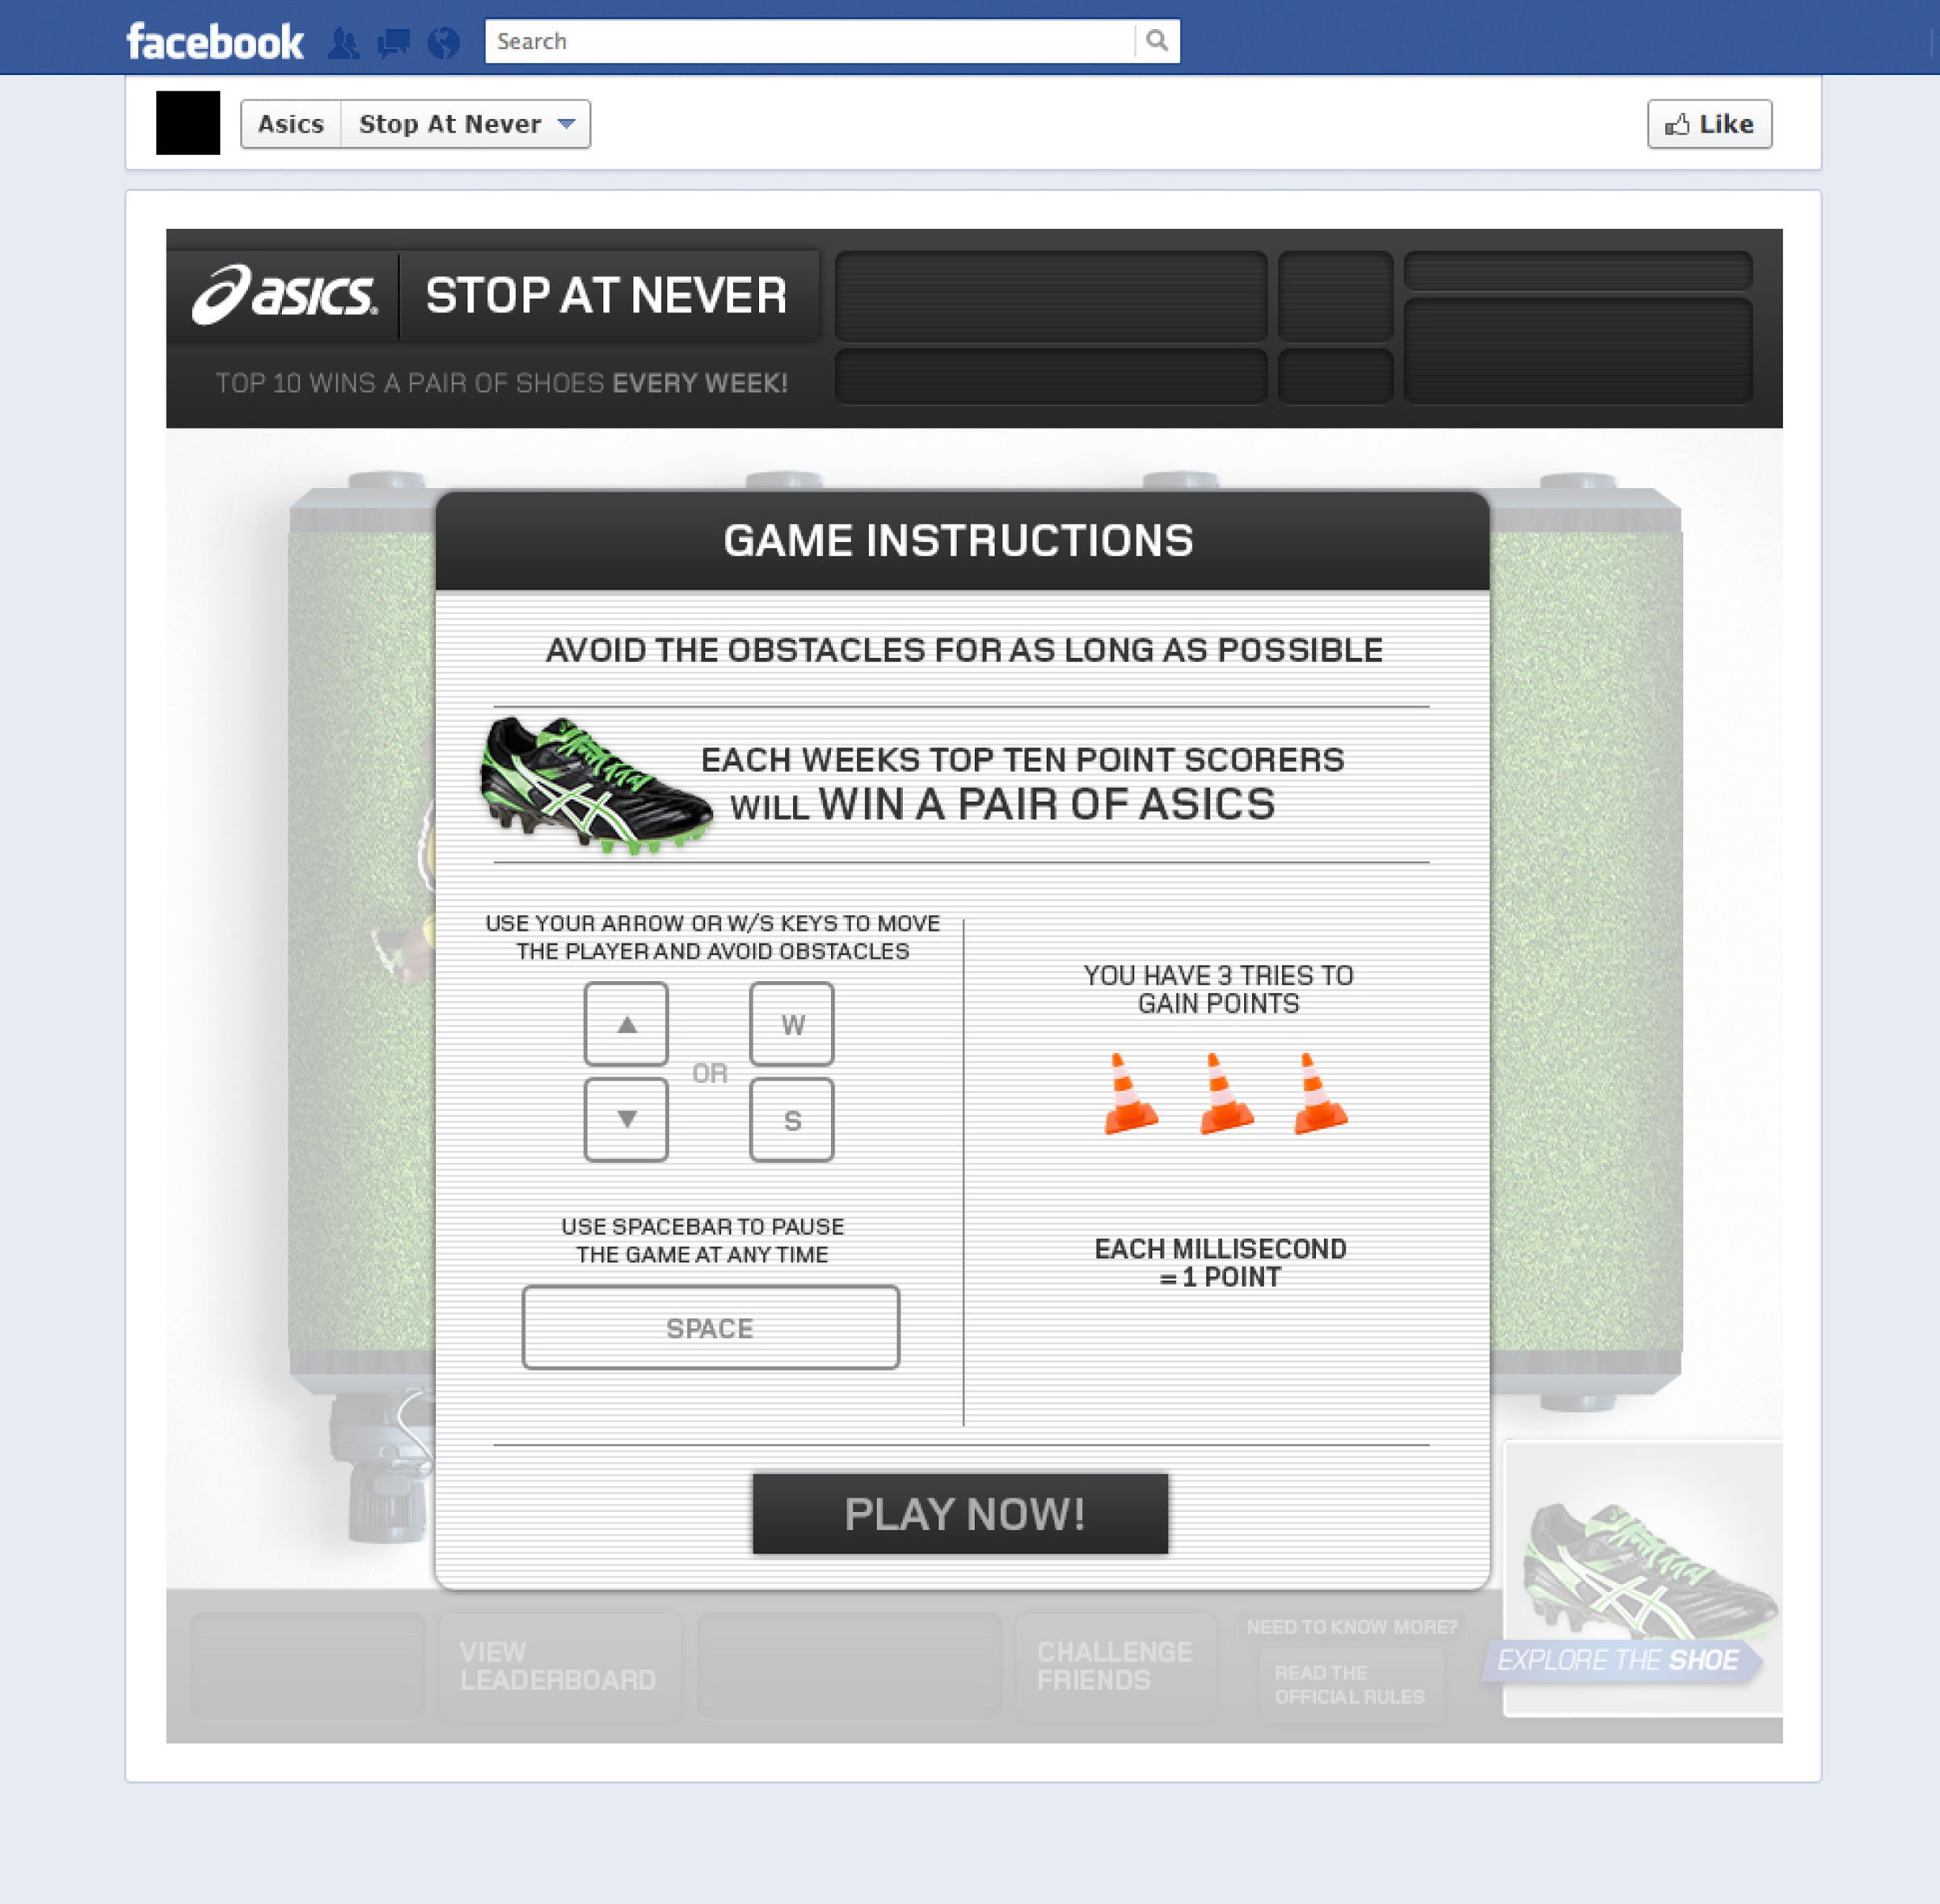Viewport: 1940px width, 1904px height.
Task: Expand the Stop At Never dropdown
Action: click(466, 124)
